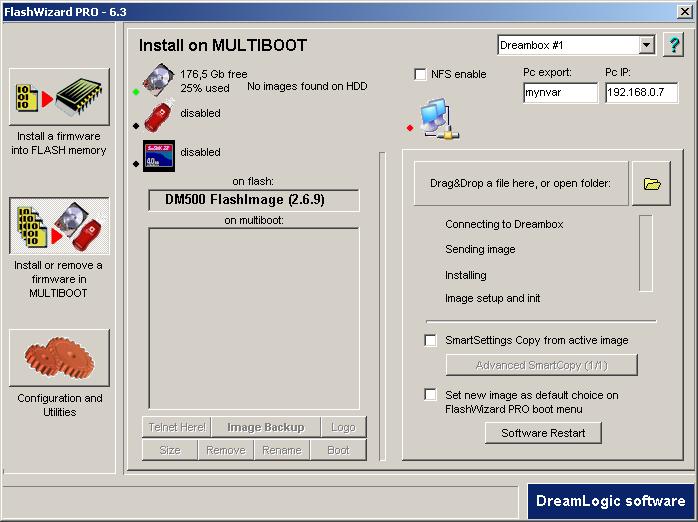The image size is (698, 522).
Task: Select Install or remove firmware in MULTIBOOT
Action: coord(59,226)
